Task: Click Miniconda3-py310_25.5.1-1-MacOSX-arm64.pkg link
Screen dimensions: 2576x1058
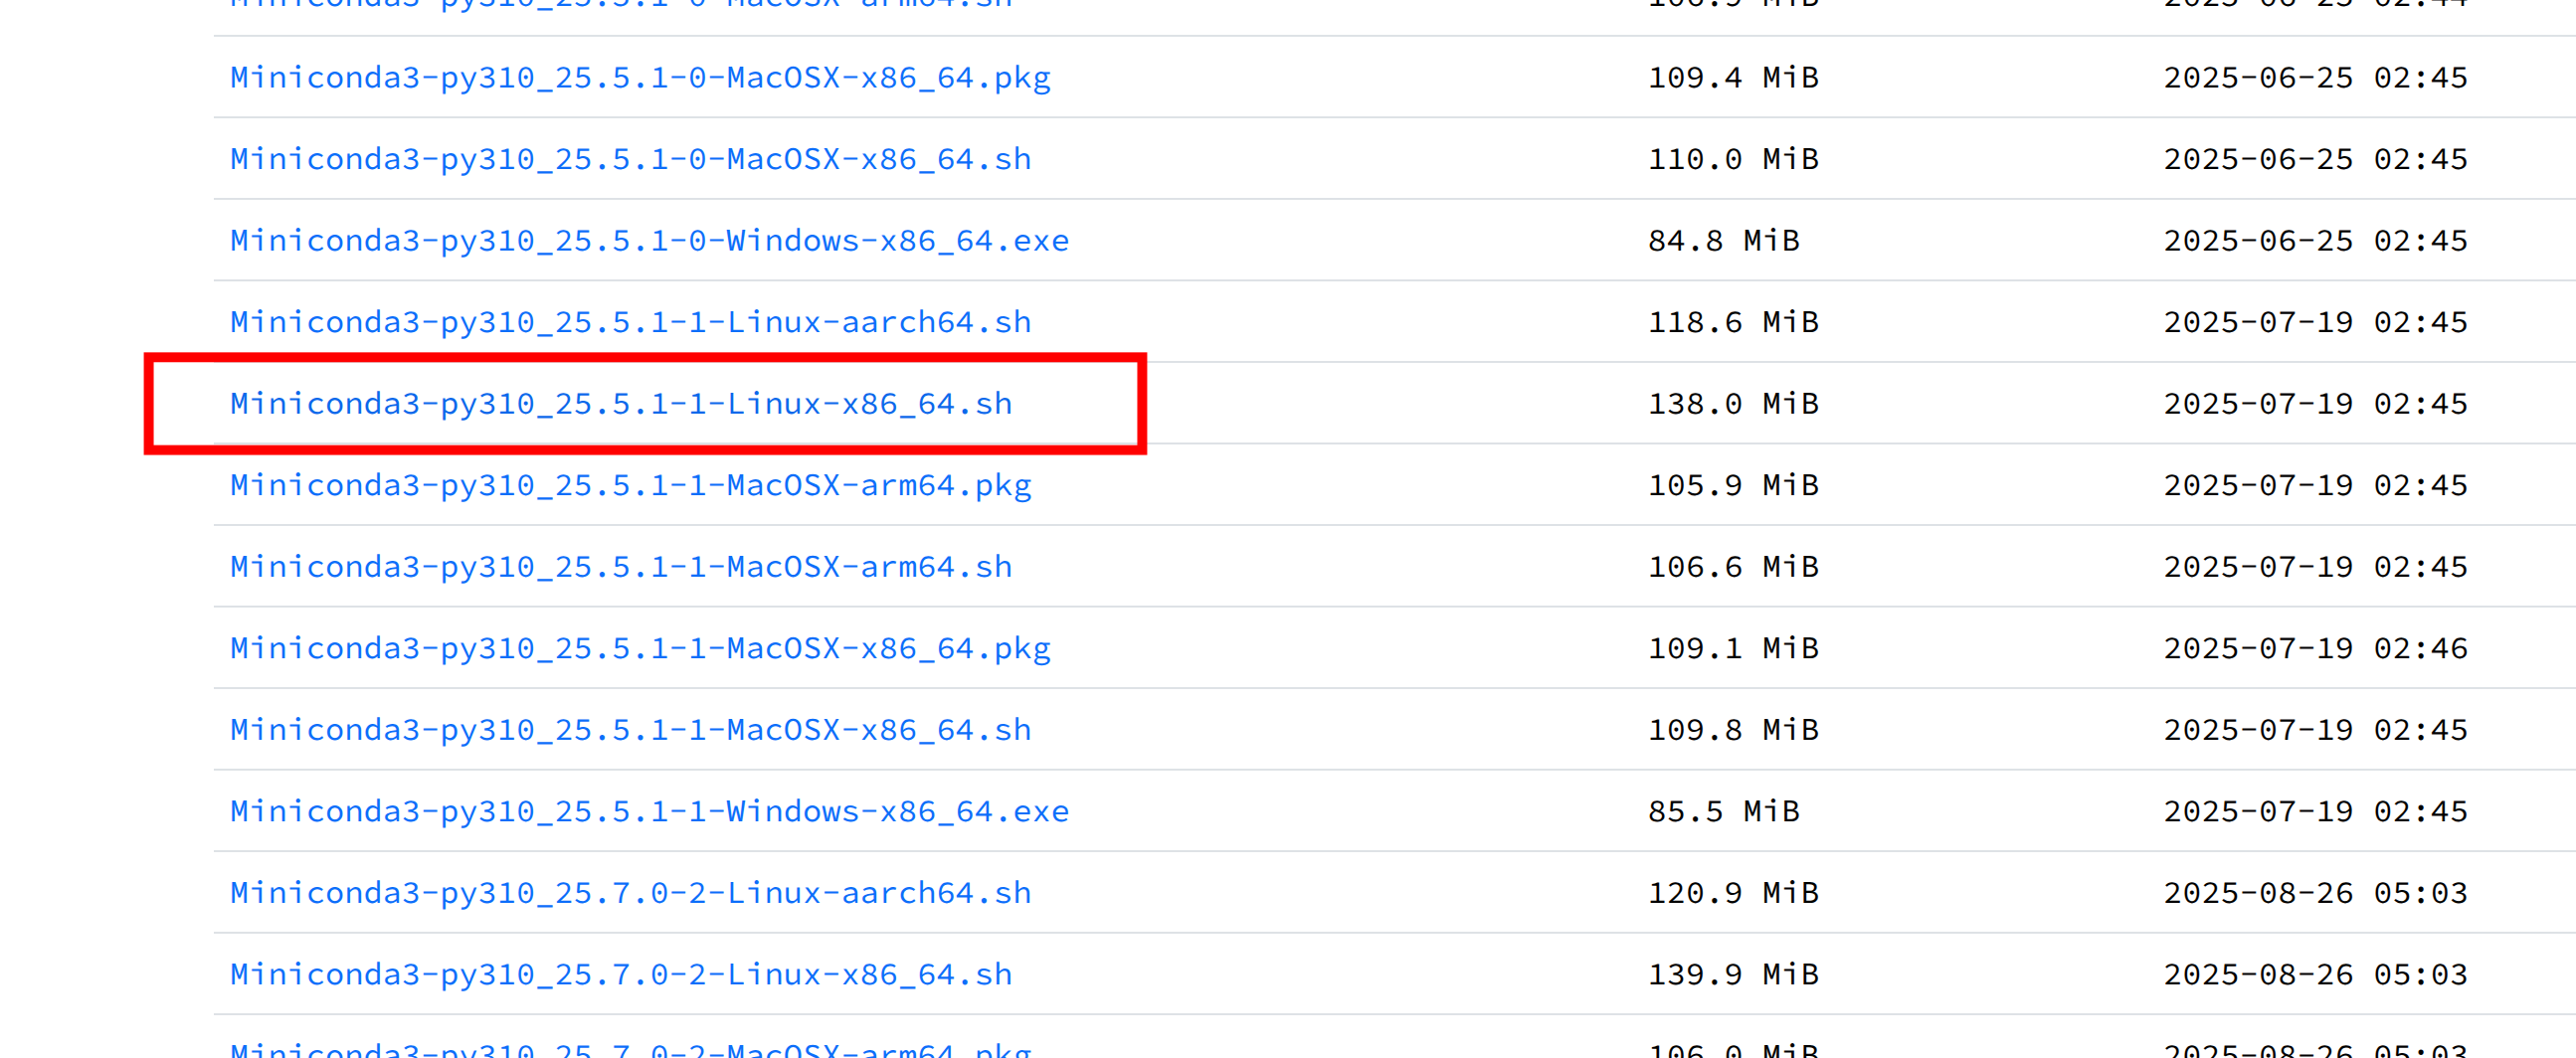Action: tap(631, 485)
